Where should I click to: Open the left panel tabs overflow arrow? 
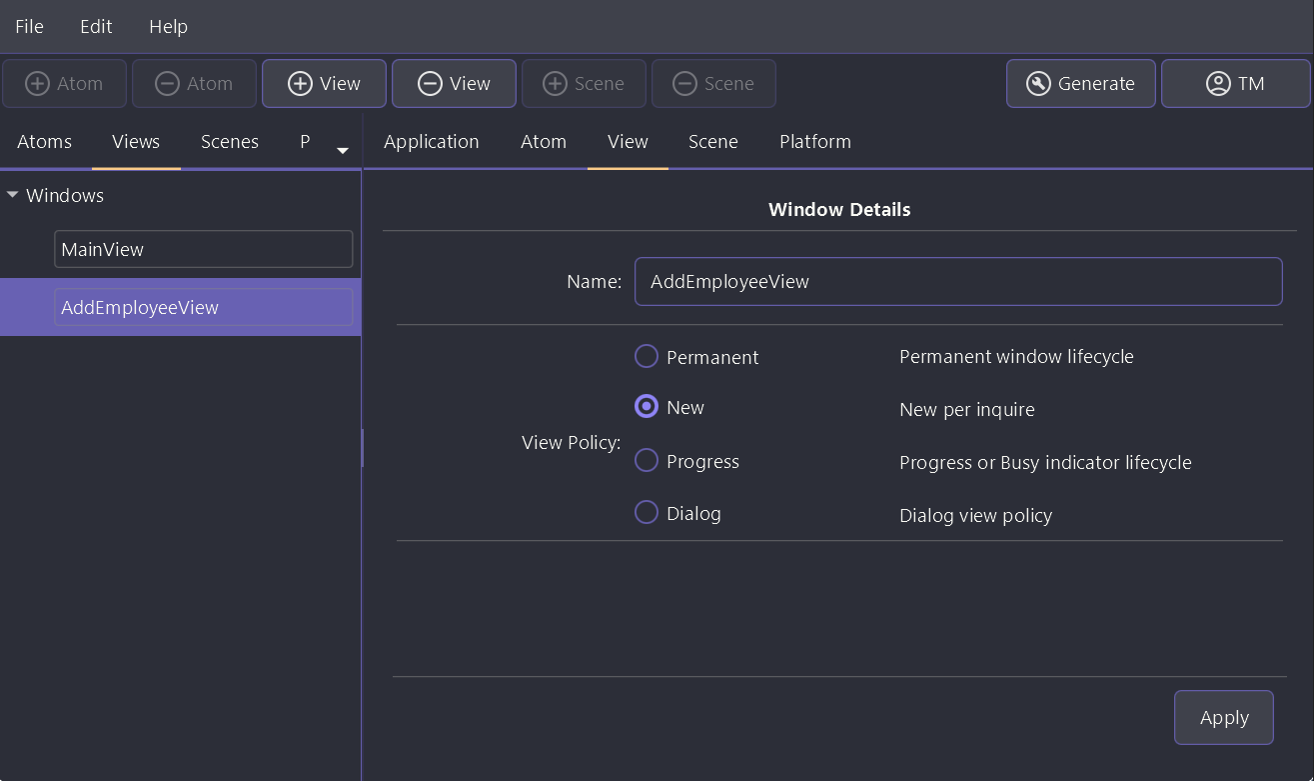[342, 150]
